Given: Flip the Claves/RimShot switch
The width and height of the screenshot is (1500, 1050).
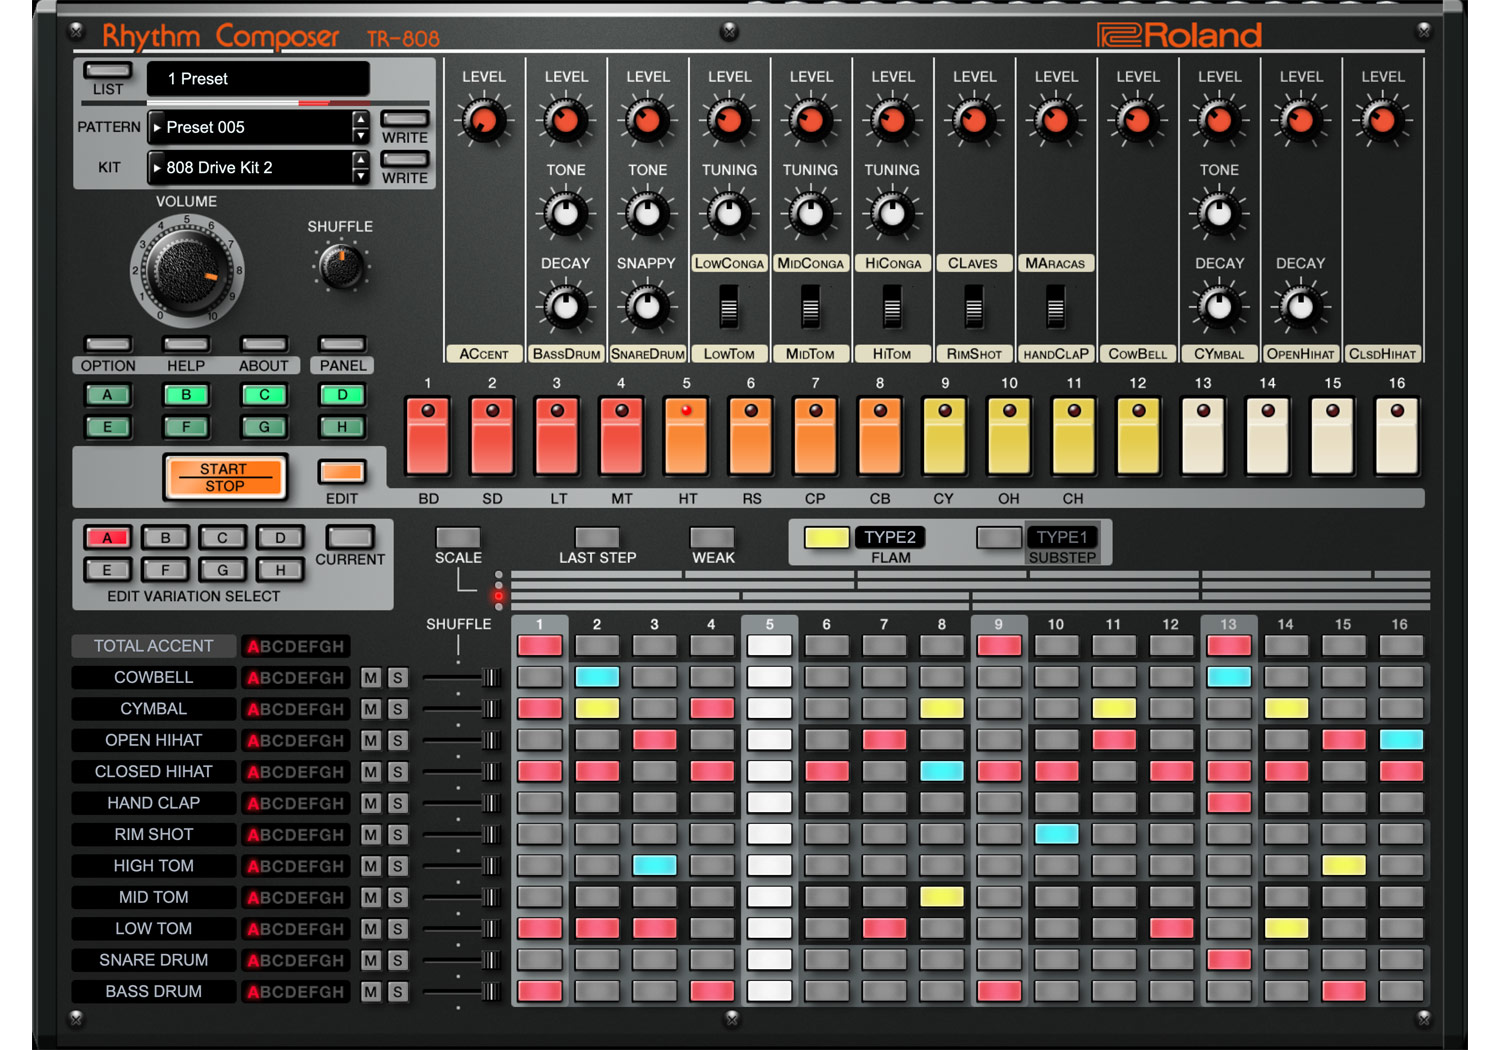Looking at the screenshot, I should point(974,307).
